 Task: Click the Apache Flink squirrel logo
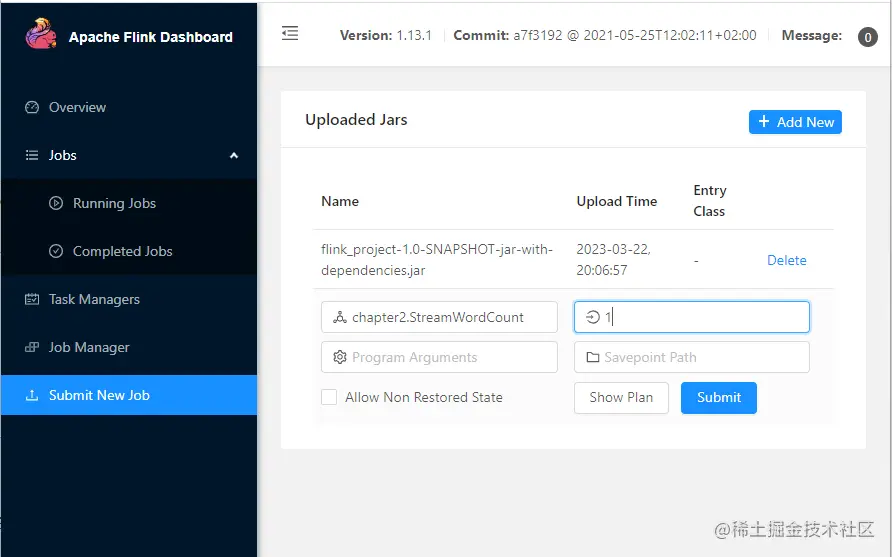point(41,34)
